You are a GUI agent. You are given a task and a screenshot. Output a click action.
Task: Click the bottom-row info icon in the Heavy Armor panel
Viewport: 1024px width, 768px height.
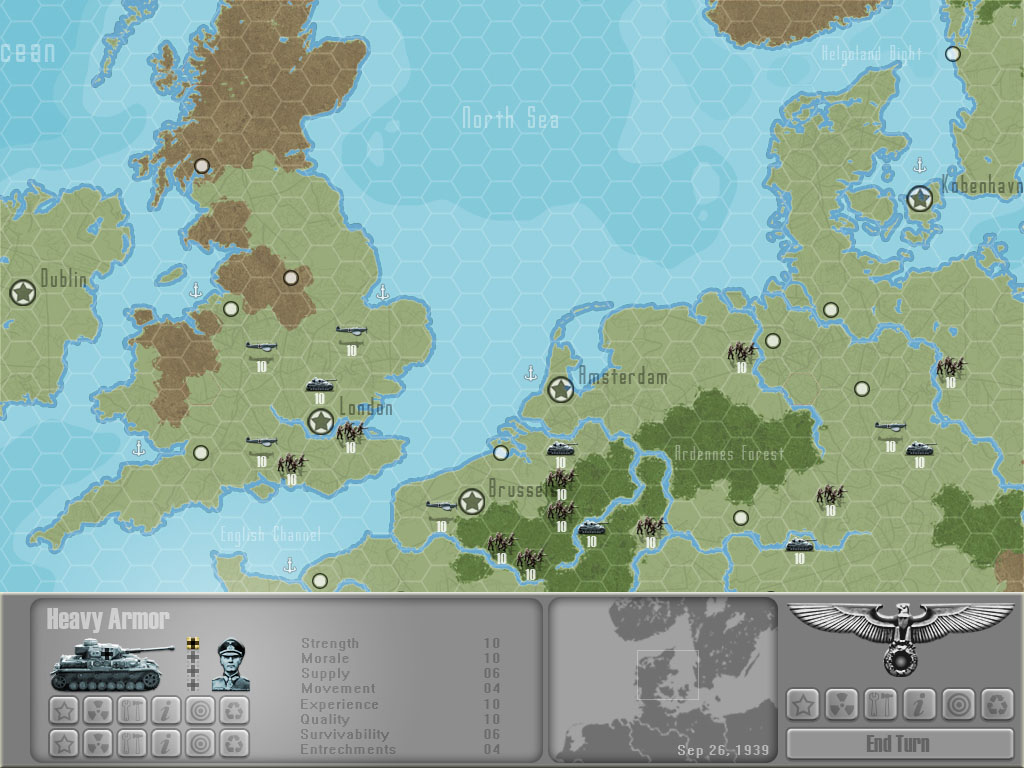pos(166,743)
